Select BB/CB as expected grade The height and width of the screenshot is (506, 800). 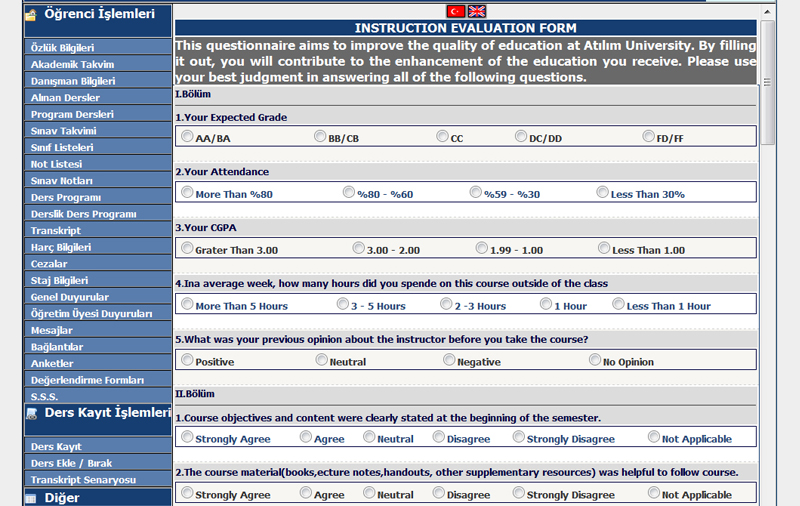[x=320, y=136]
